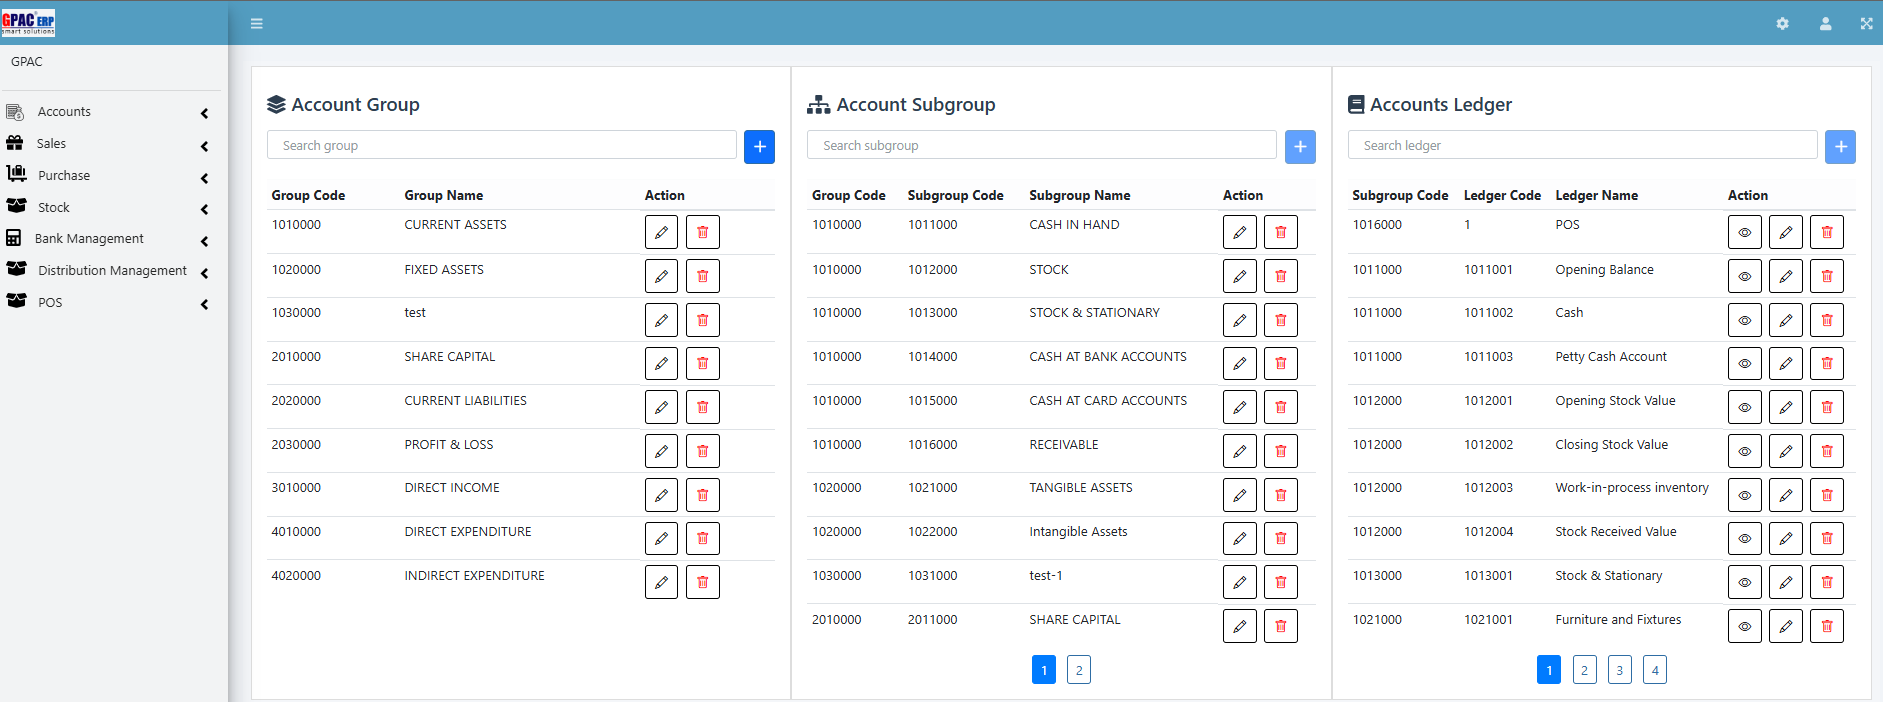This screenshot has height=702, width=1883.
Task: Go to page 4 of Accounts Ledger
Action: (1654, 670)
